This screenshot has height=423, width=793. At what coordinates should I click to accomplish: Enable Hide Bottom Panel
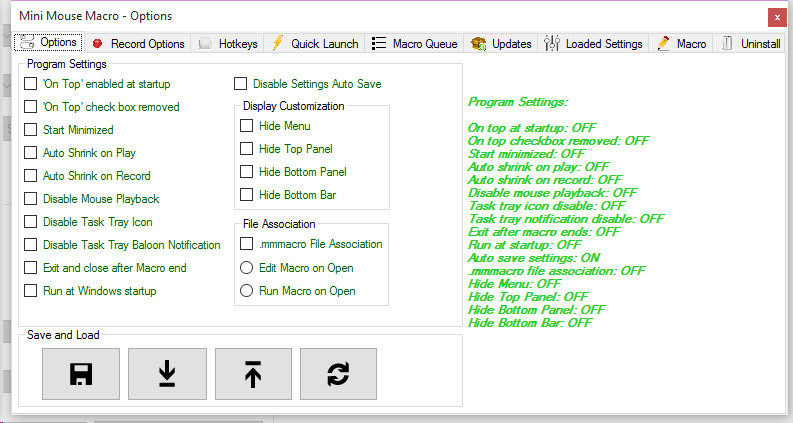(x=247, y=172)
